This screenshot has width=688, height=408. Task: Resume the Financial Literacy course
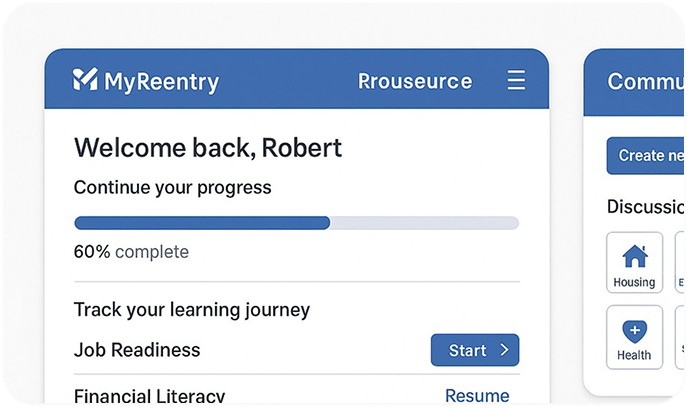coord(477,396)
